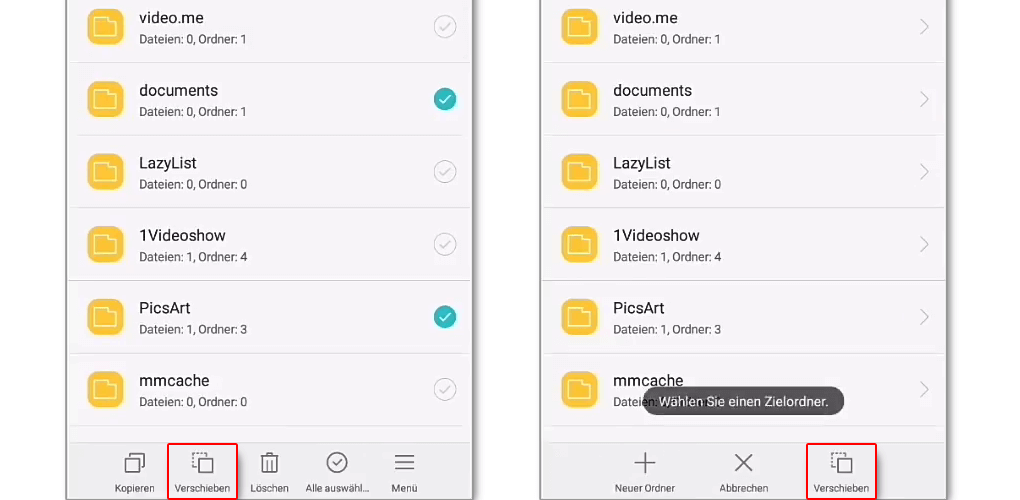Open video.me via its chevron, right phone
Screen dimensions: 1020x500
[924, 27]
